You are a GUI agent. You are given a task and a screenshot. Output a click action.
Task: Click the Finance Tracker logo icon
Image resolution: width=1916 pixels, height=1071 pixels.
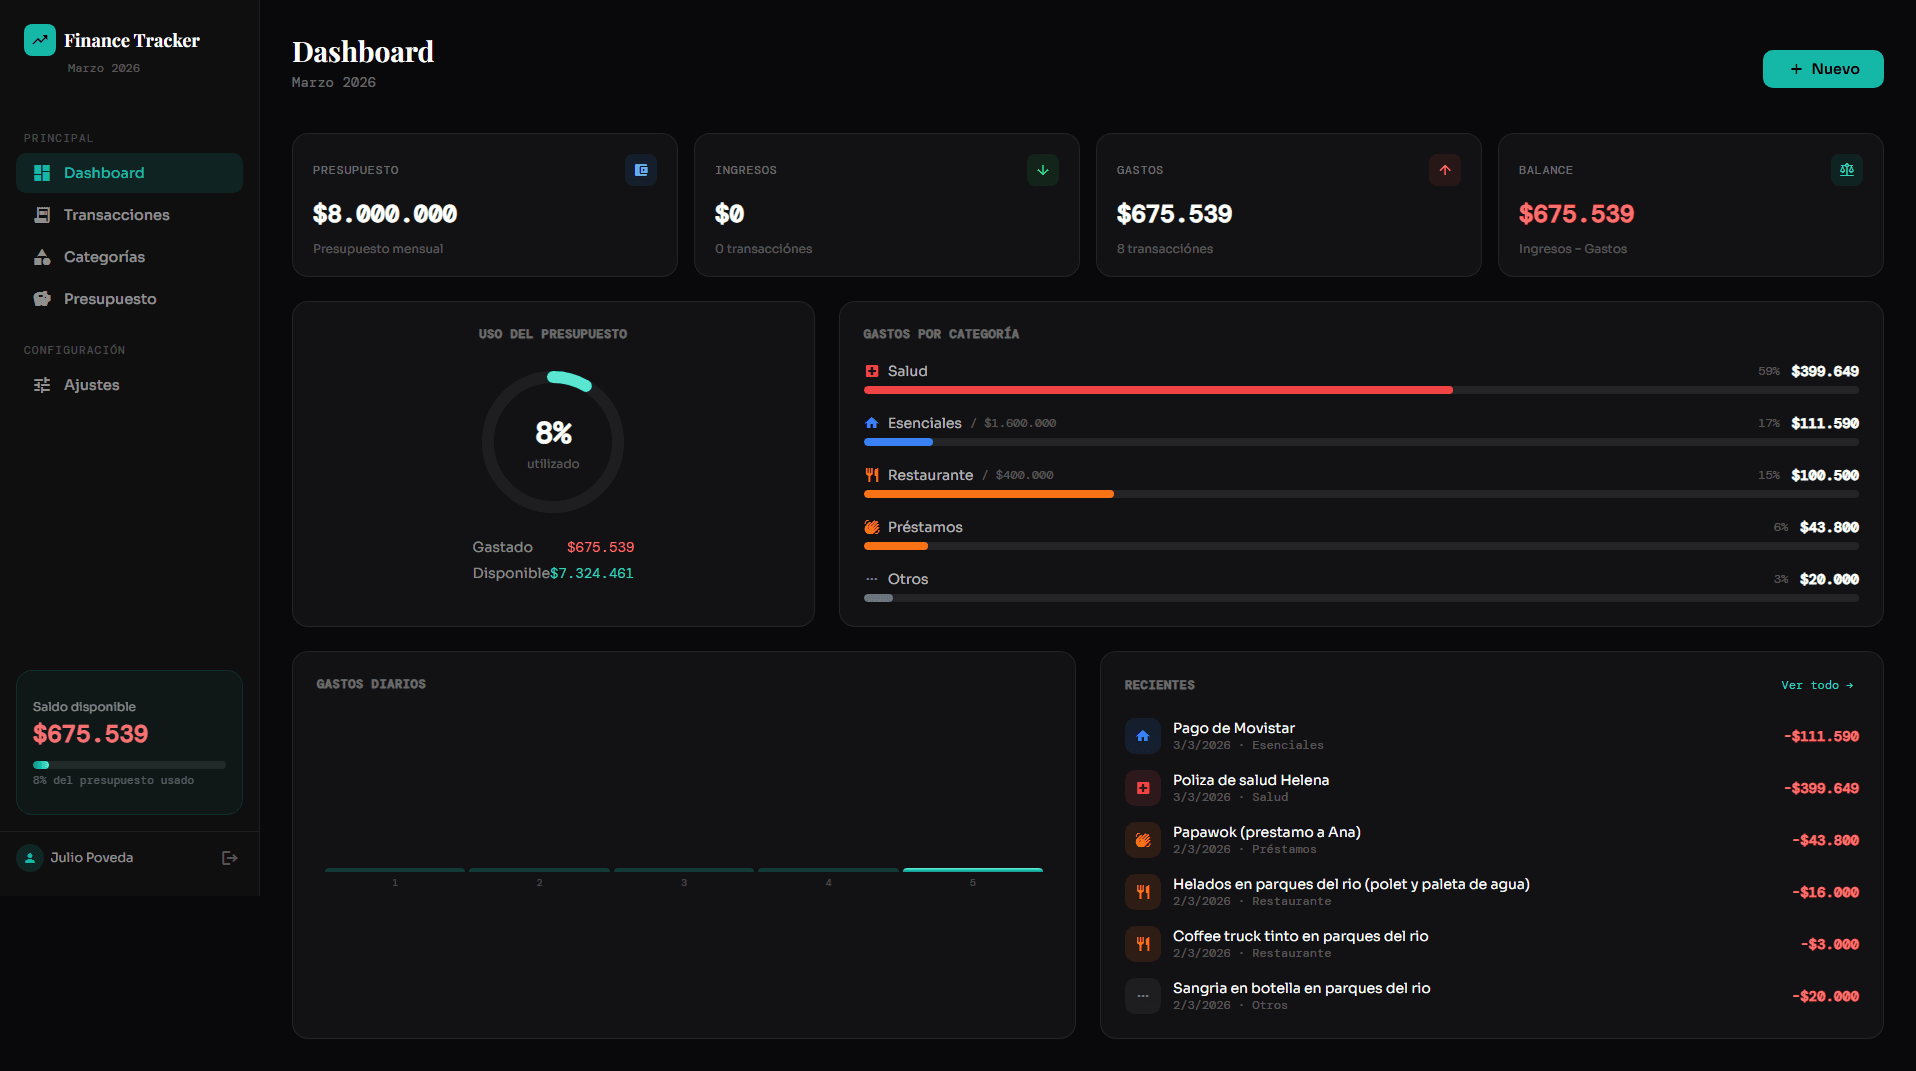tap(40, 40)
